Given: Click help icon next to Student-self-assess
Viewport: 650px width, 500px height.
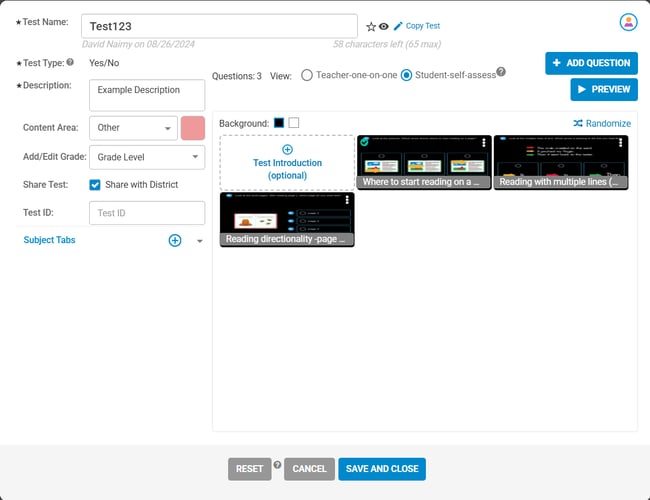Looking at the screenshot, I should click(x=501, y=72).
